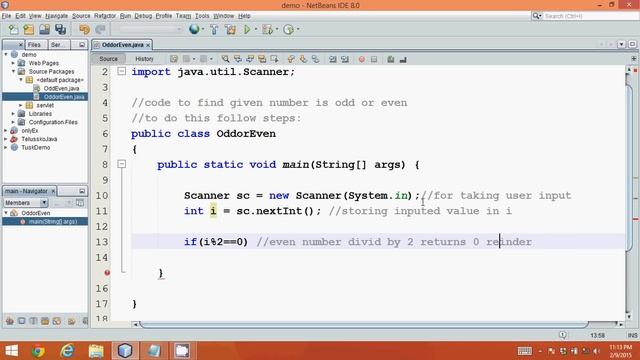The height and width of the screenshot is (360, 640).
Task: Click the Previous Bookmark icon
Action: [291, 59]
